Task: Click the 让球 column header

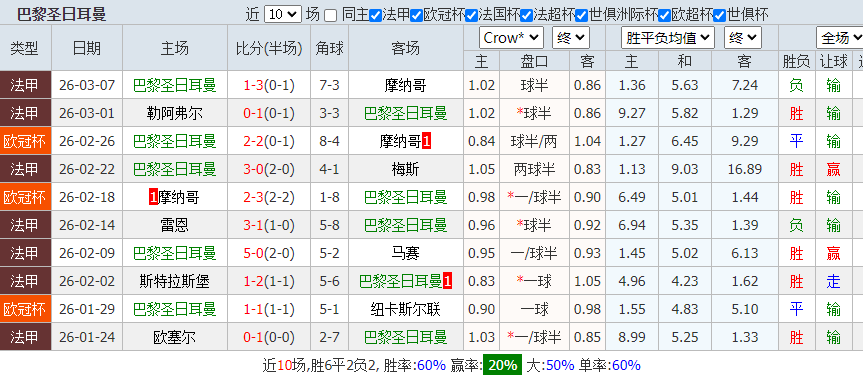Action: [x=833, y=61]
